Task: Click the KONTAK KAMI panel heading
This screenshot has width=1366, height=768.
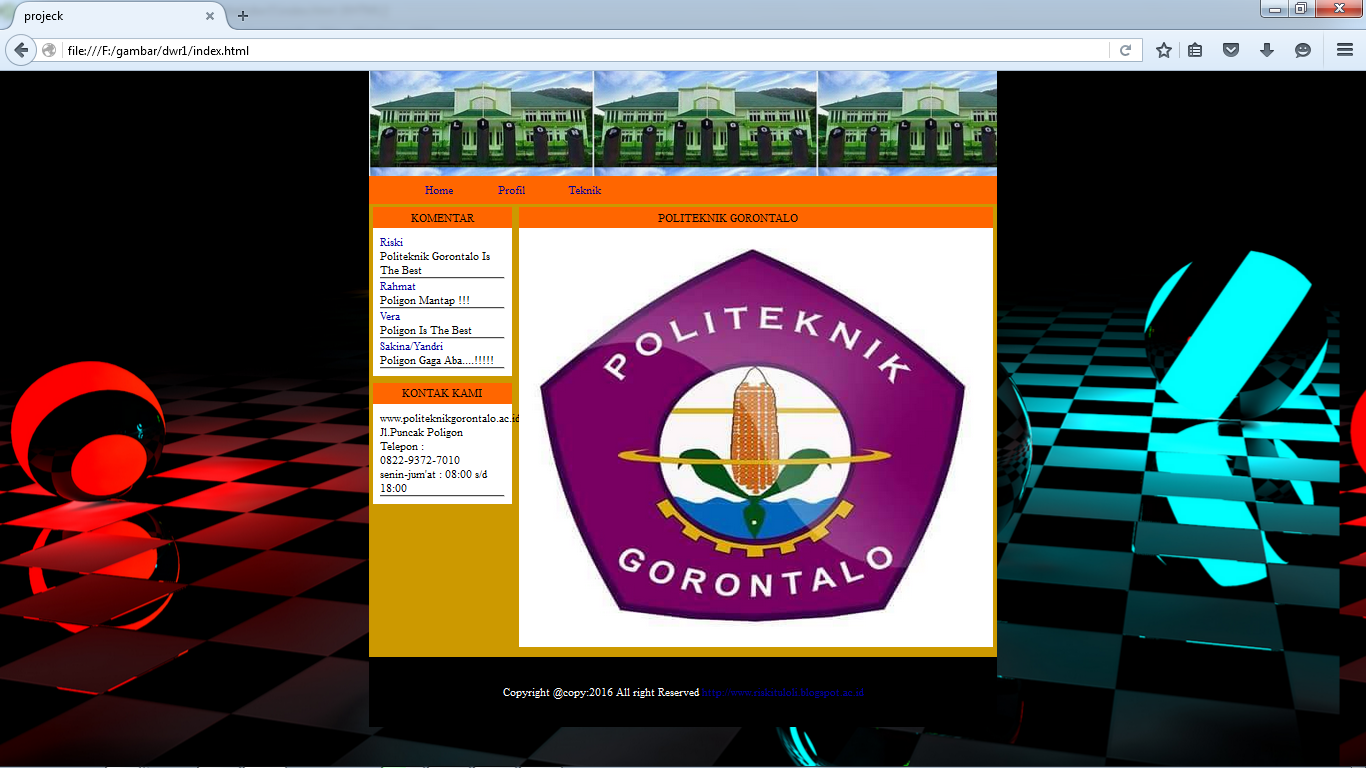Action: point(442,393)
